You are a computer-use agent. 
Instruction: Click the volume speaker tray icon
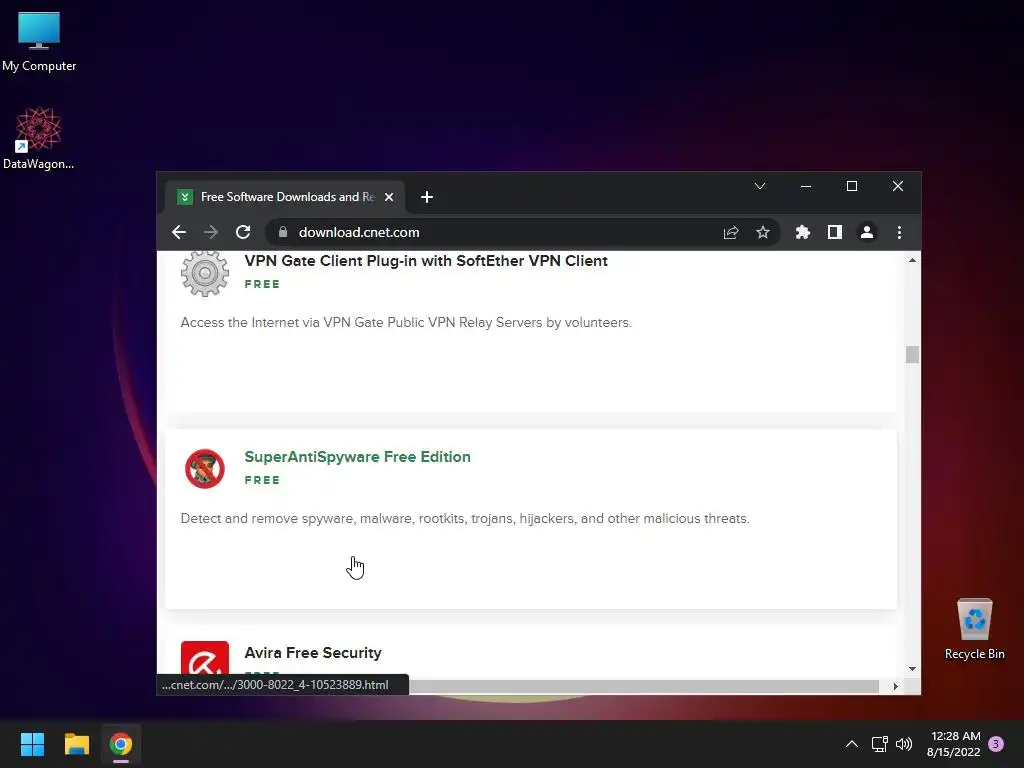click(904, 744)
